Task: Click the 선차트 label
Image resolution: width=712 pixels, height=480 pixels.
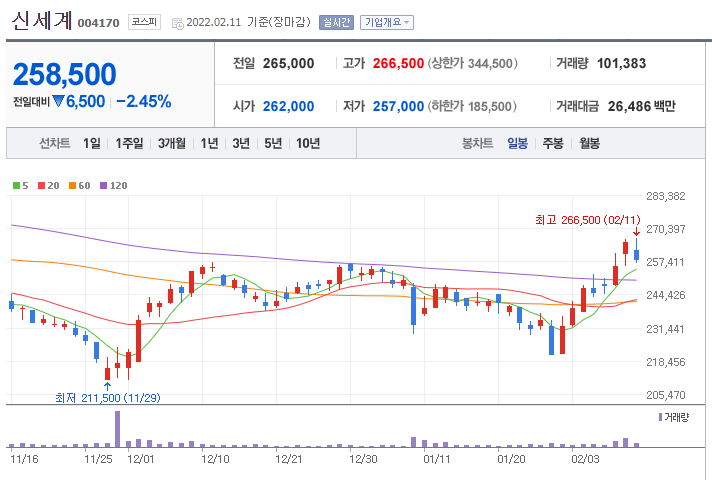Action: tap(54, 144)
